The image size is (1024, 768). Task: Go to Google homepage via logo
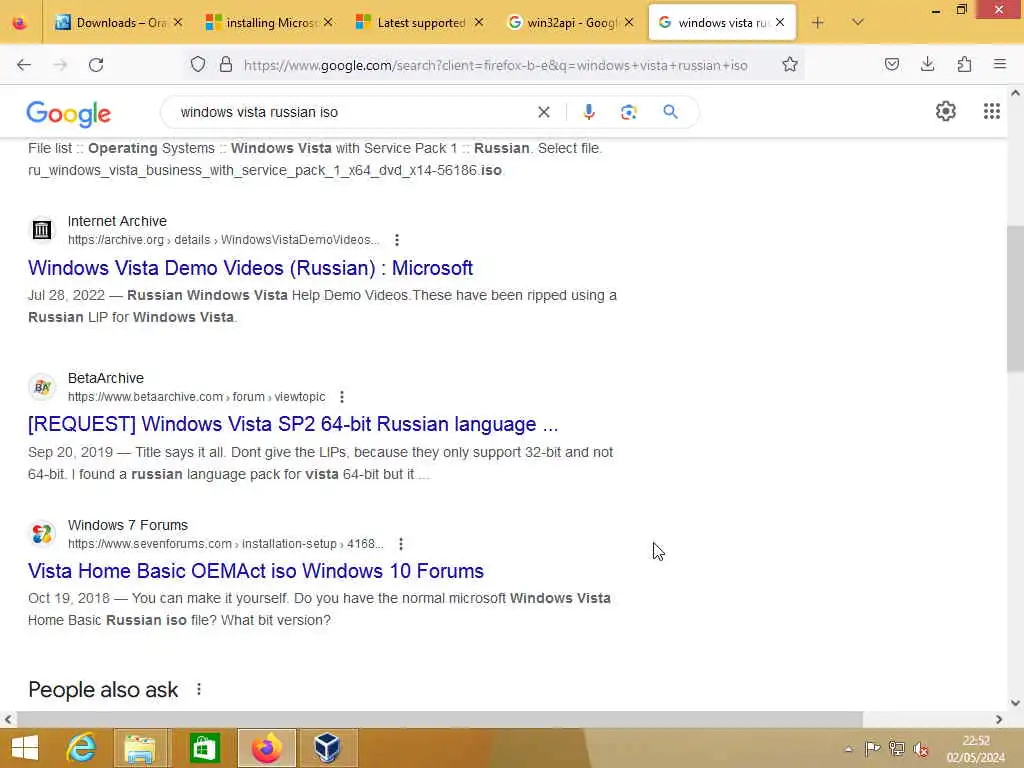coord(69,114)
